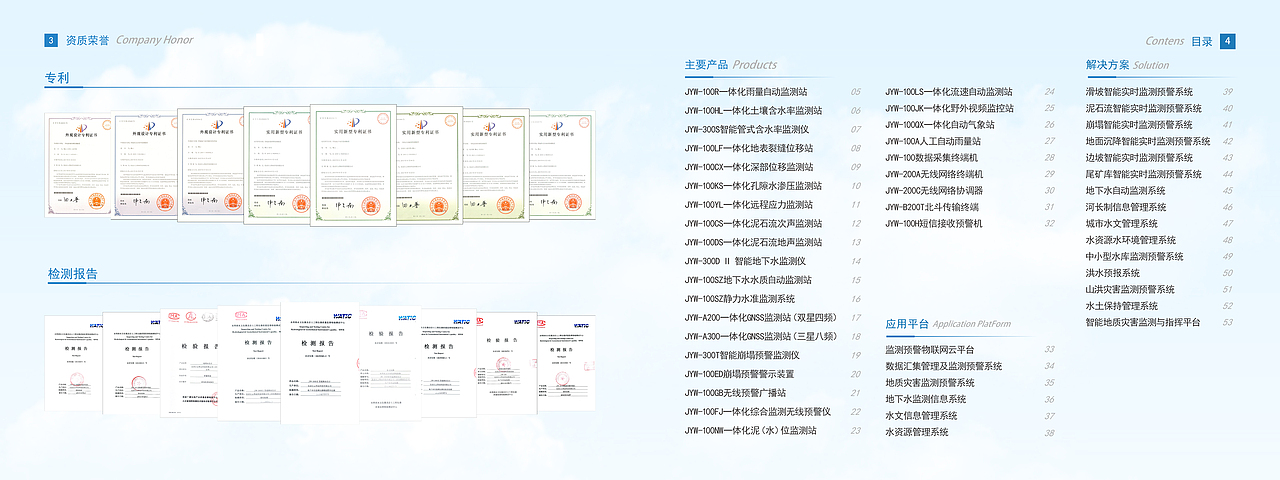Click the page number 4 badge beside 目录

(1228, 41)
